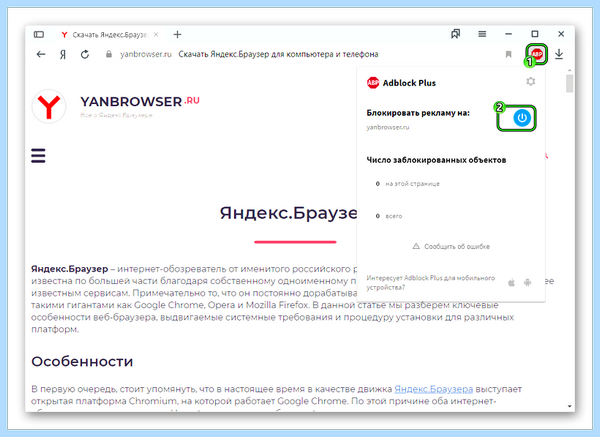Close the Скачать Яндекс.Браузер tab
The height and width of the screenshot is (437, 600).
tap(156, 34)
